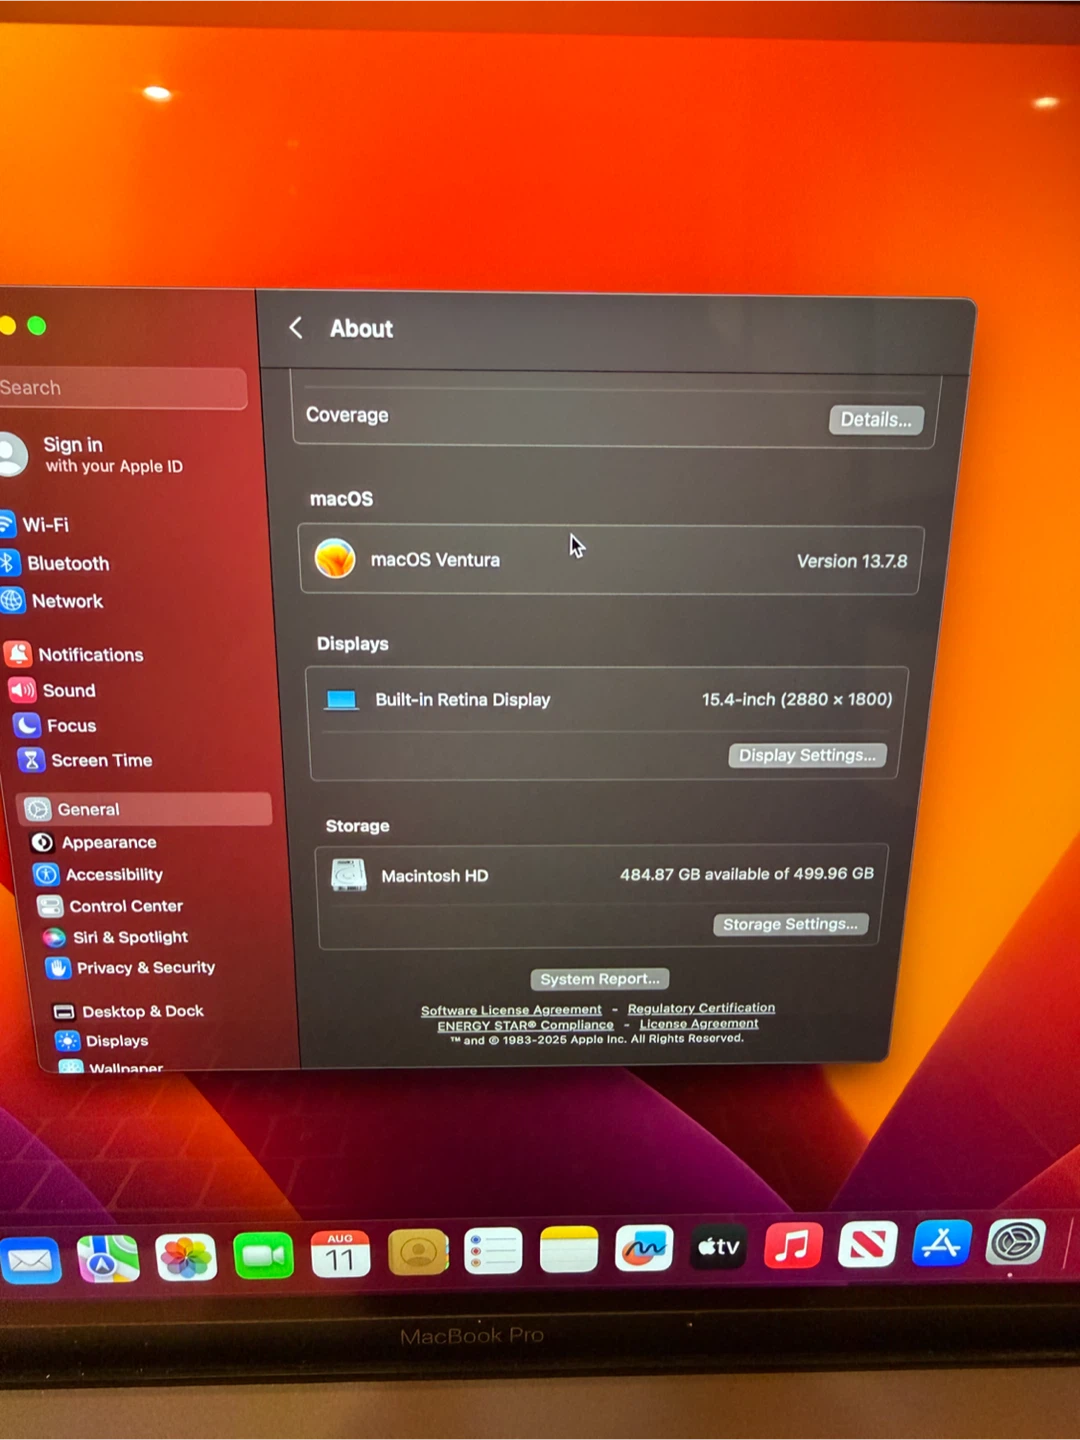Open Wi-Fi settings in sidebar
This screenshot has width=1080, height=1440.
coord(35,524)
